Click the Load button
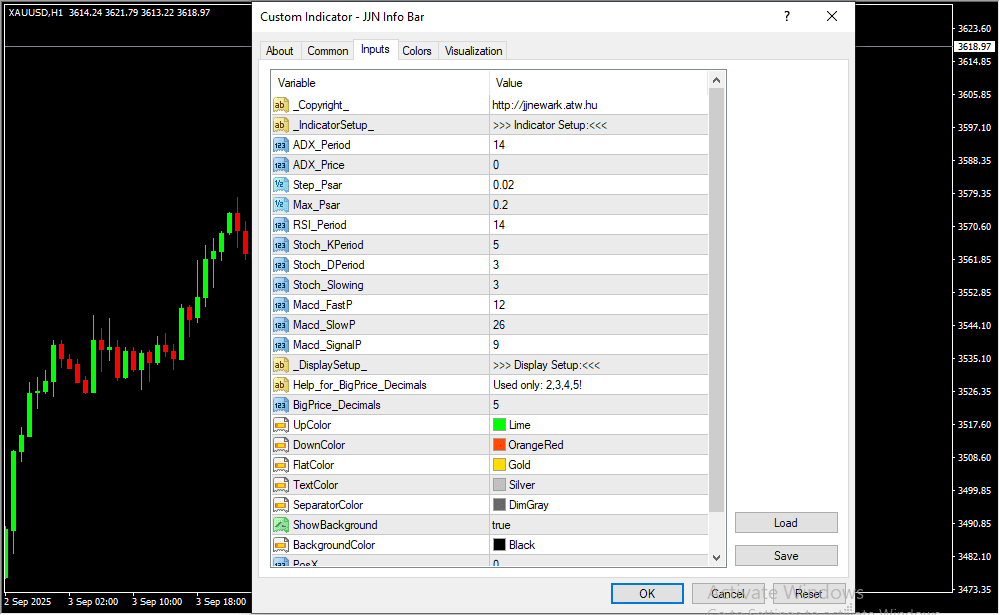This screenshot has width=1000, height=615. (786, 523)
